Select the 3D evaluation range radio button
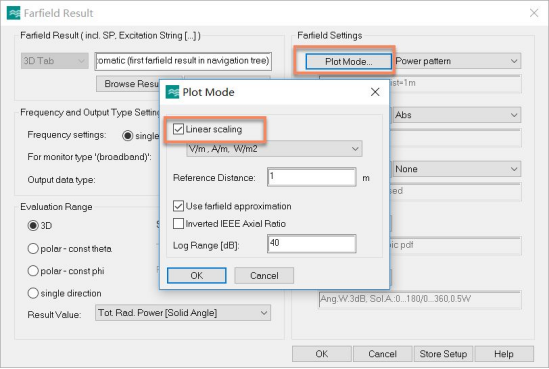Screen dimensions: 549x369 click(x=33, y=225)
